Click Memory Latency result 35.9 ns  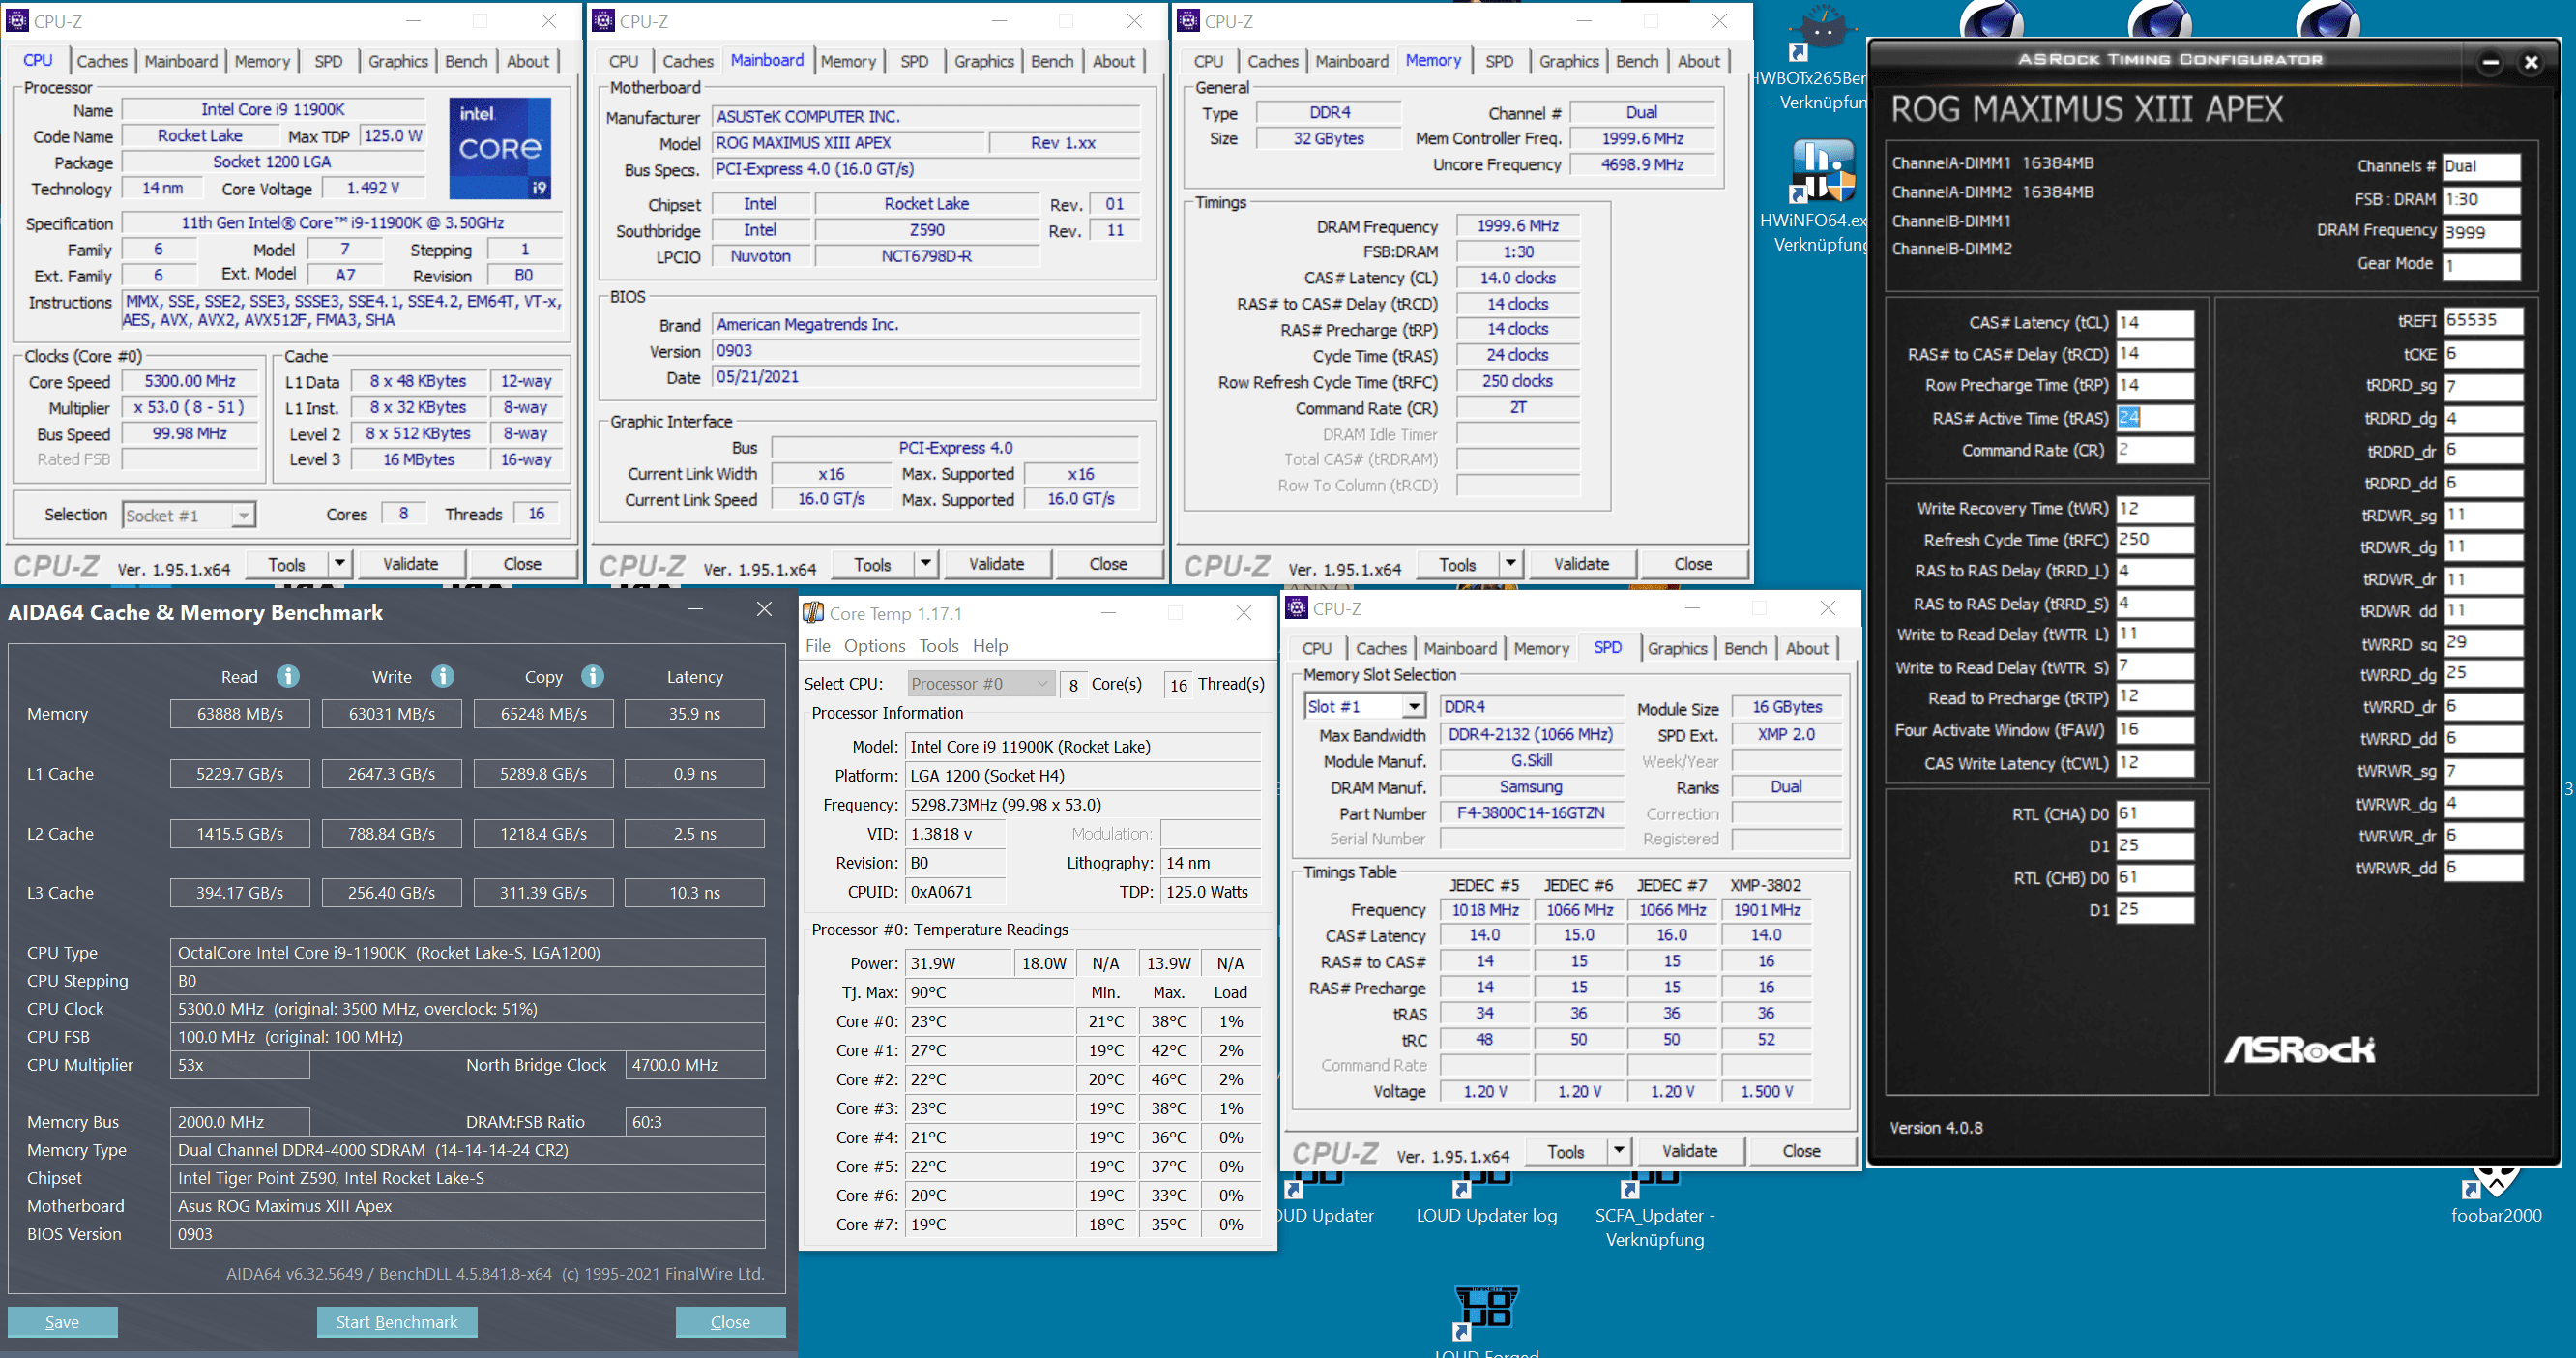click(695, 714)
